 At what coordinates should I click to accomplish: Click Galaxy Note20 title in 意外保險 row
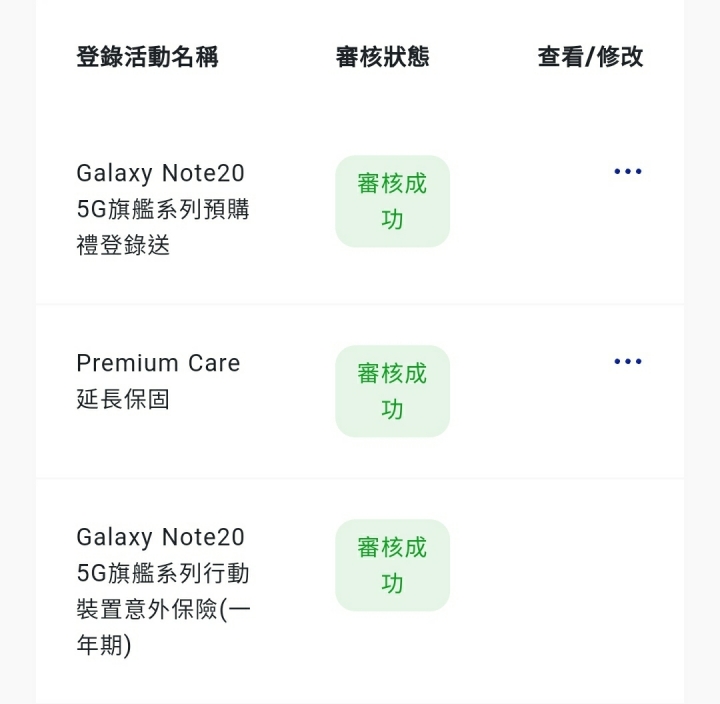160,537
